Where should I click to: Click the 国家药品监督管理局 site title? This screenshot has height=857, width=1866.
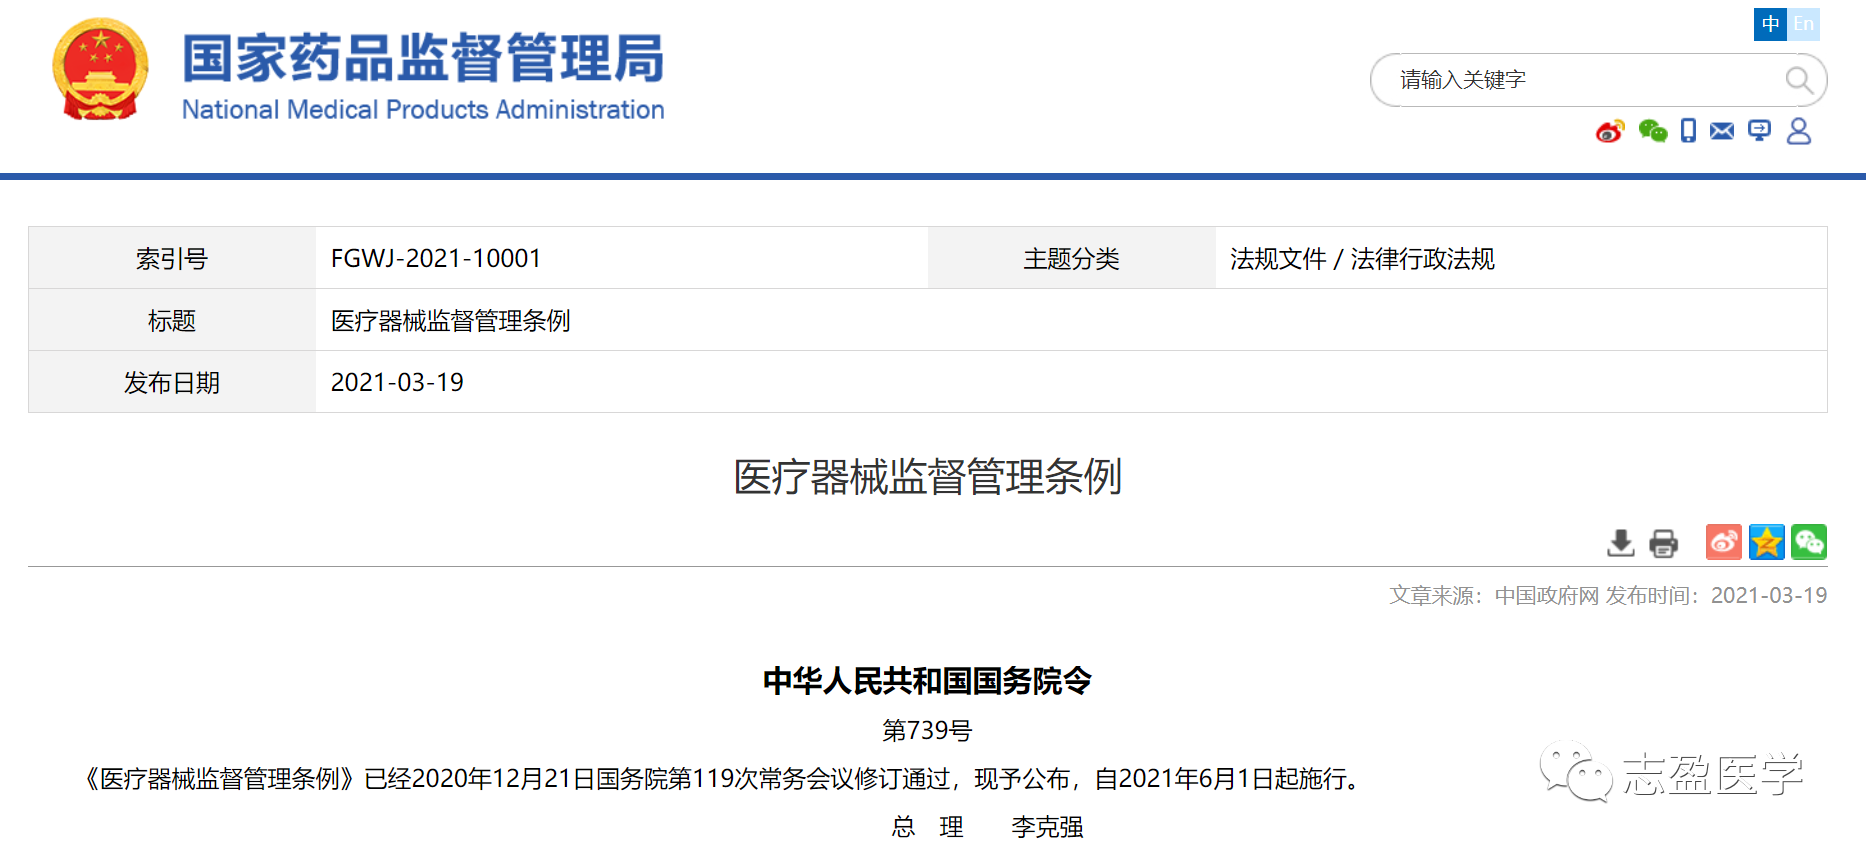point(423,58)
